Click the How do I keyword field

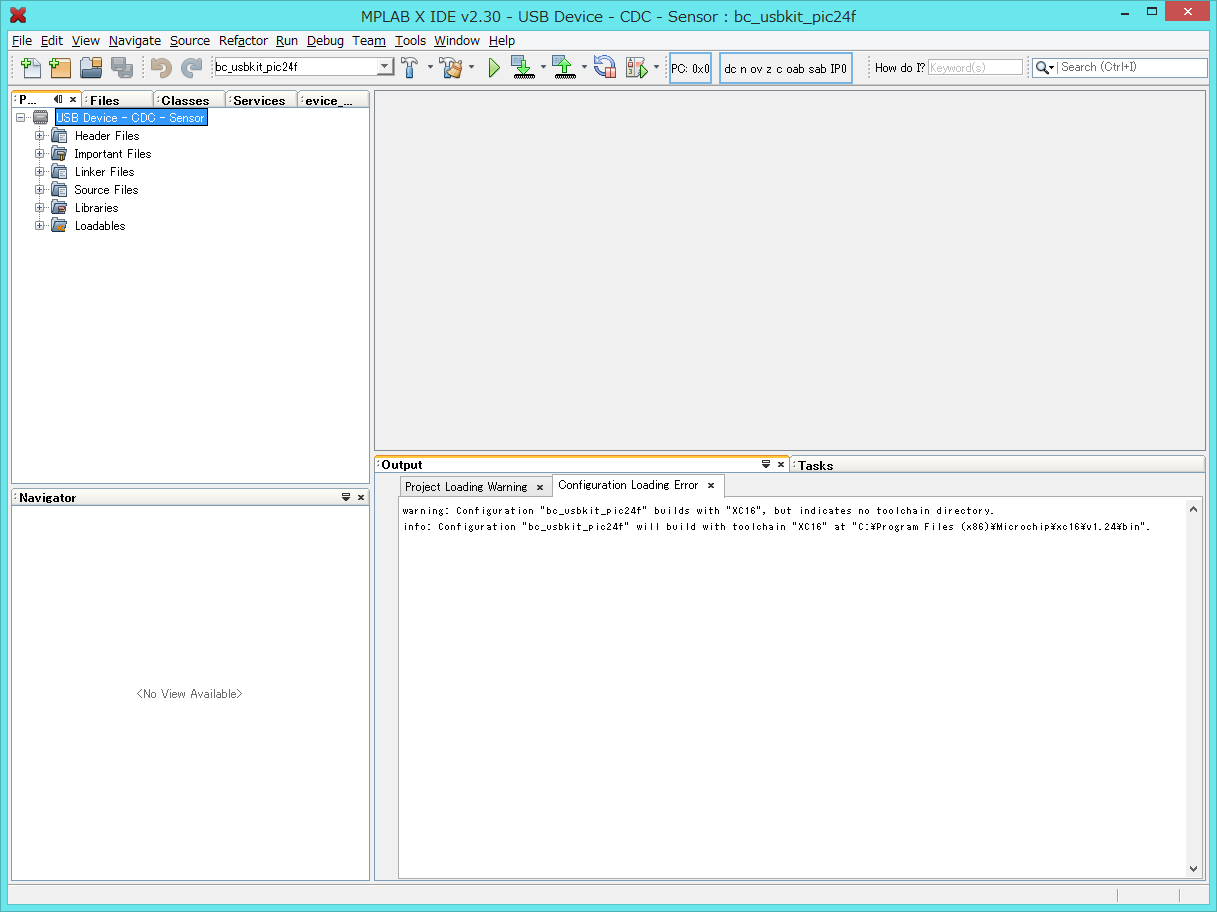[975, 68]
